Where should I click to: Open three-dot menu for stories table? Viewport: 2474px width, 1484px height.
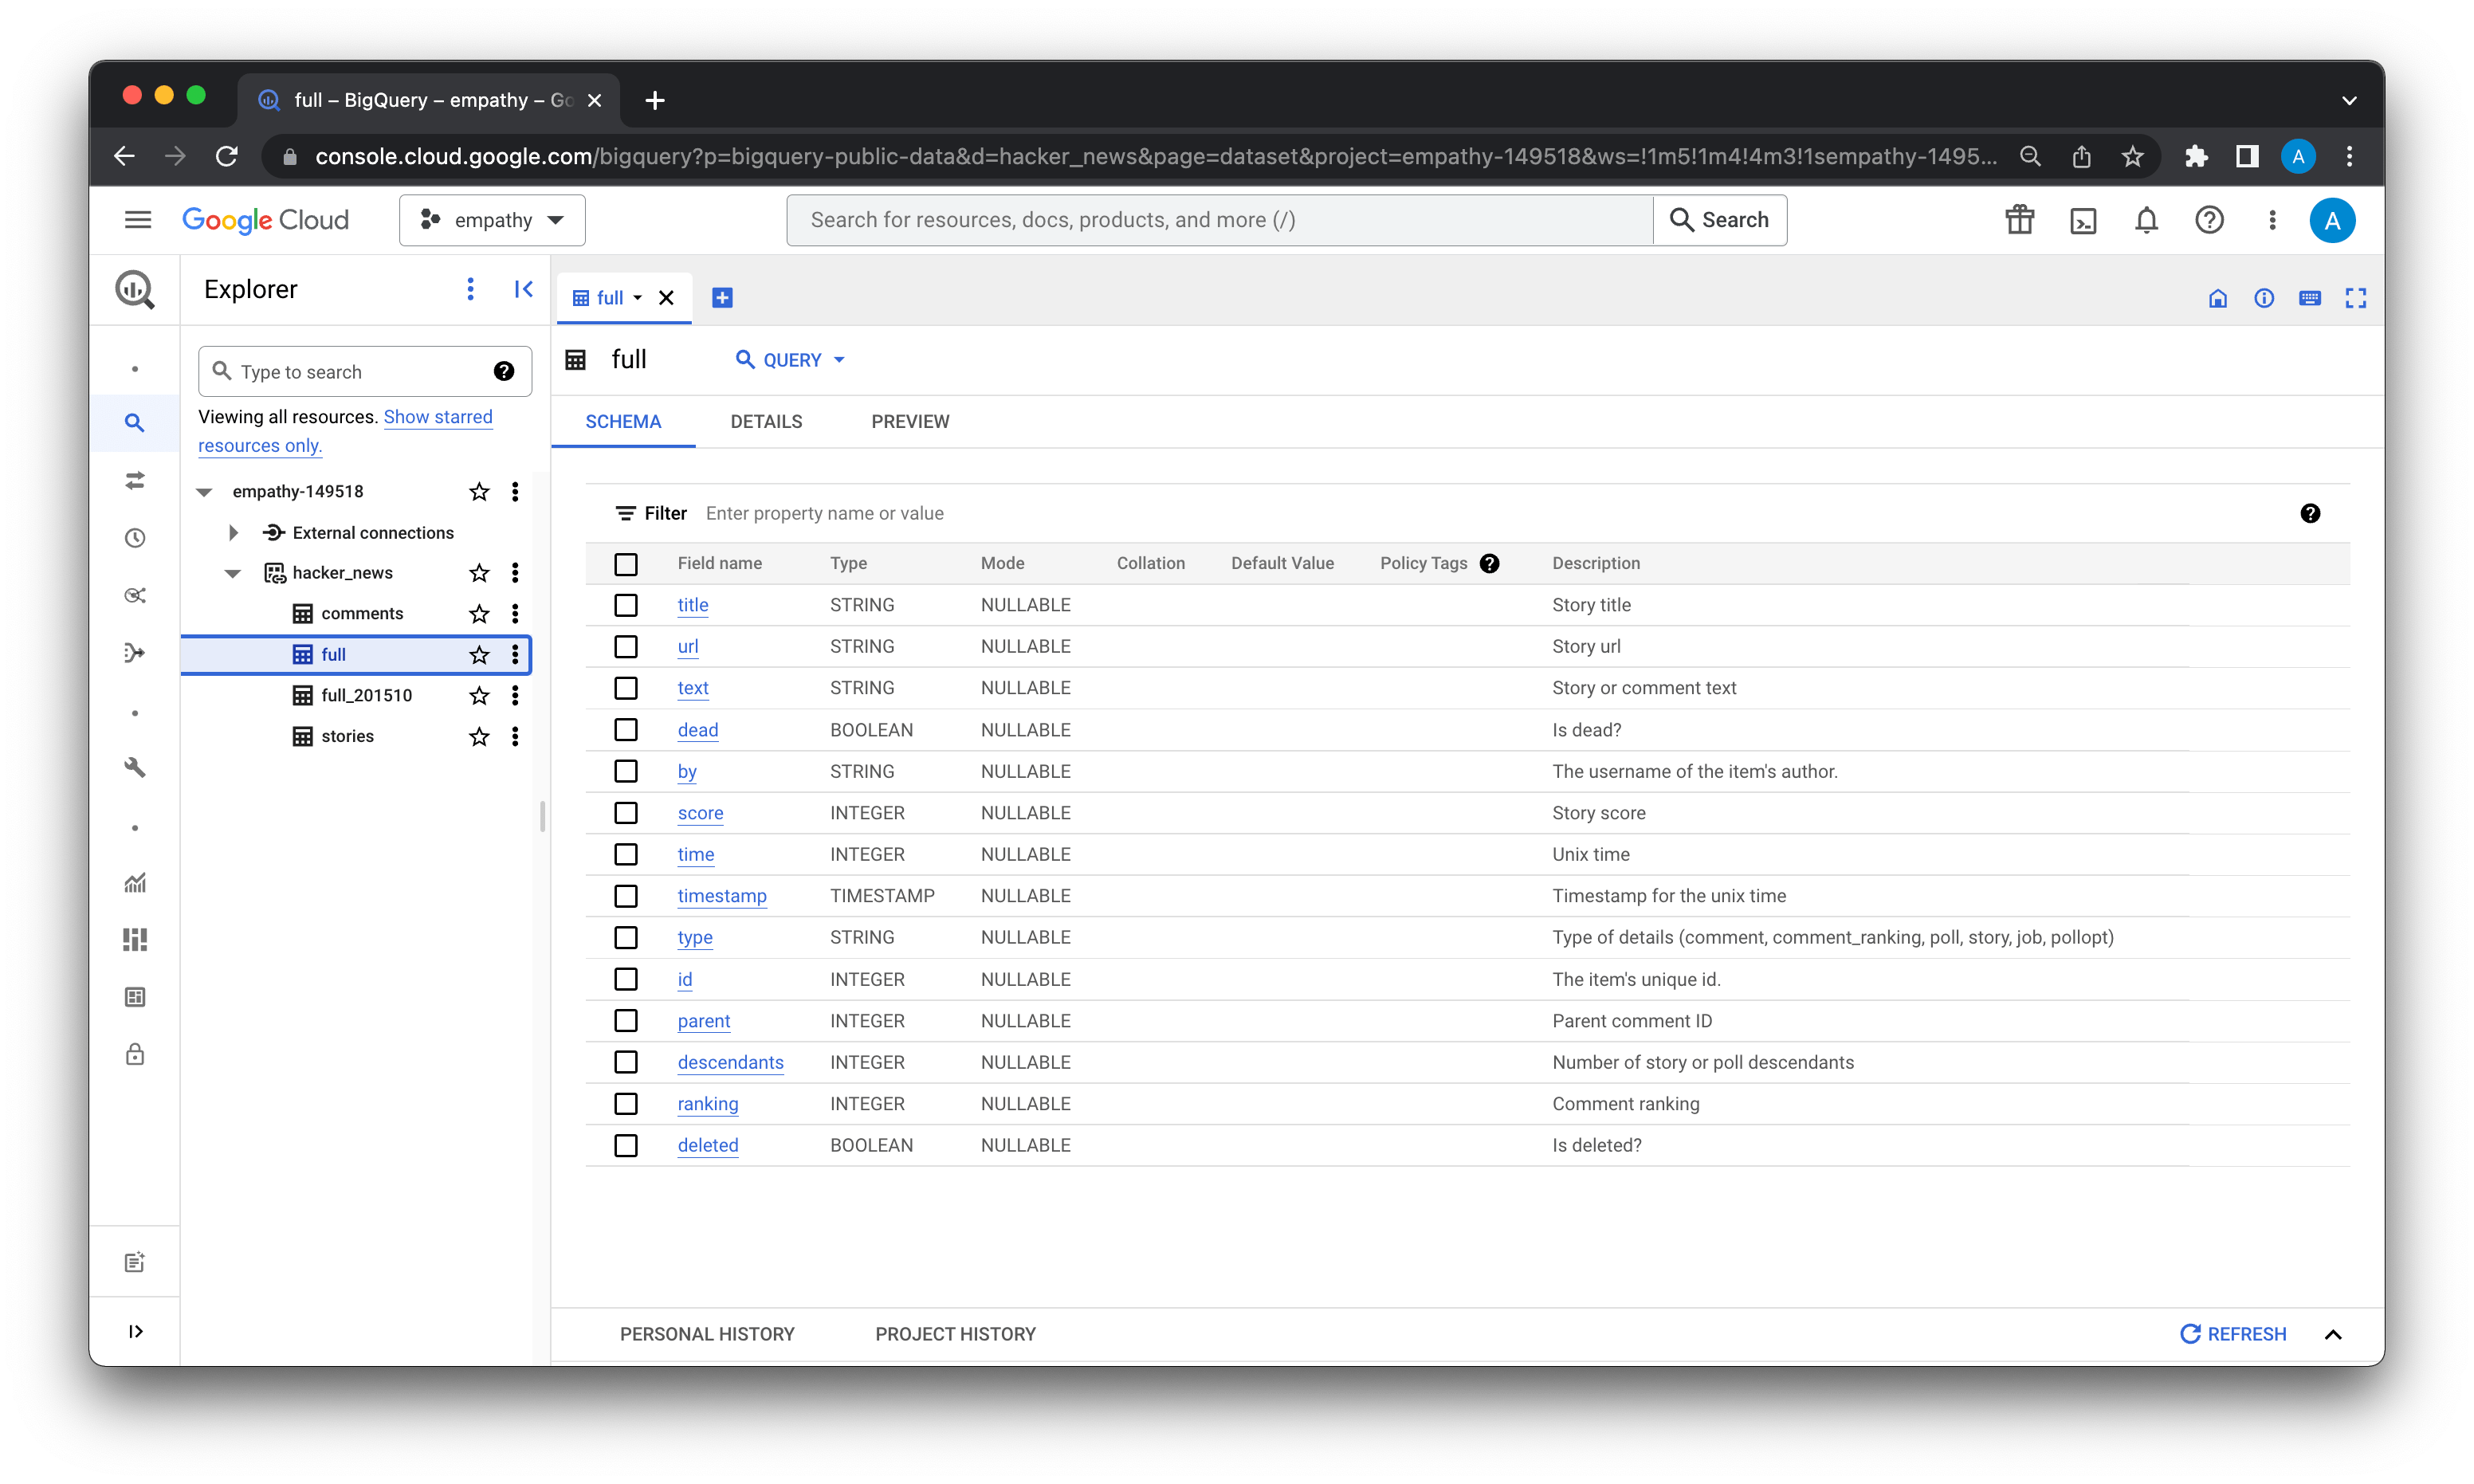tap(515, 737)
